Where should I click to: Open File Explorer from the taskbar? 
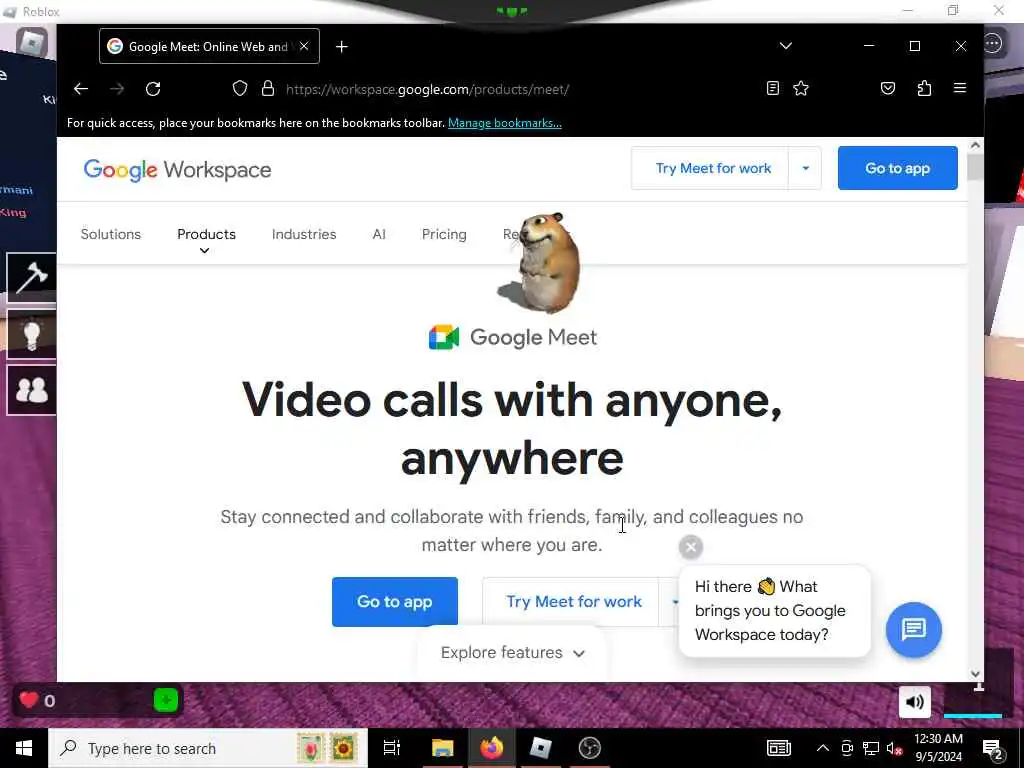442,748
